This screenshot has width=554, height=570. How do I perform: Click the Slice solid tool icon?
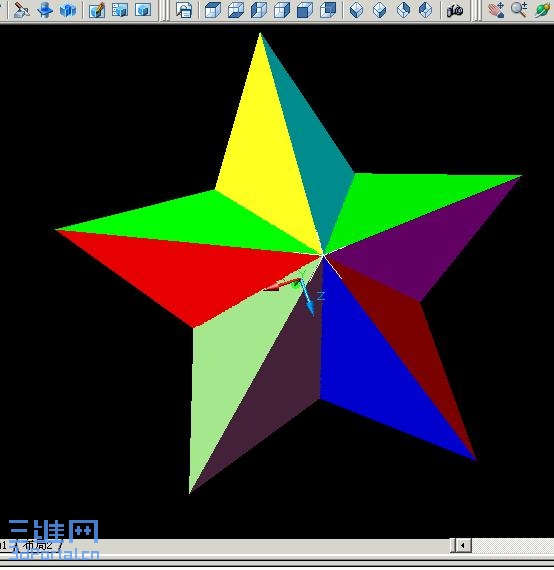[x=21, y=10]
